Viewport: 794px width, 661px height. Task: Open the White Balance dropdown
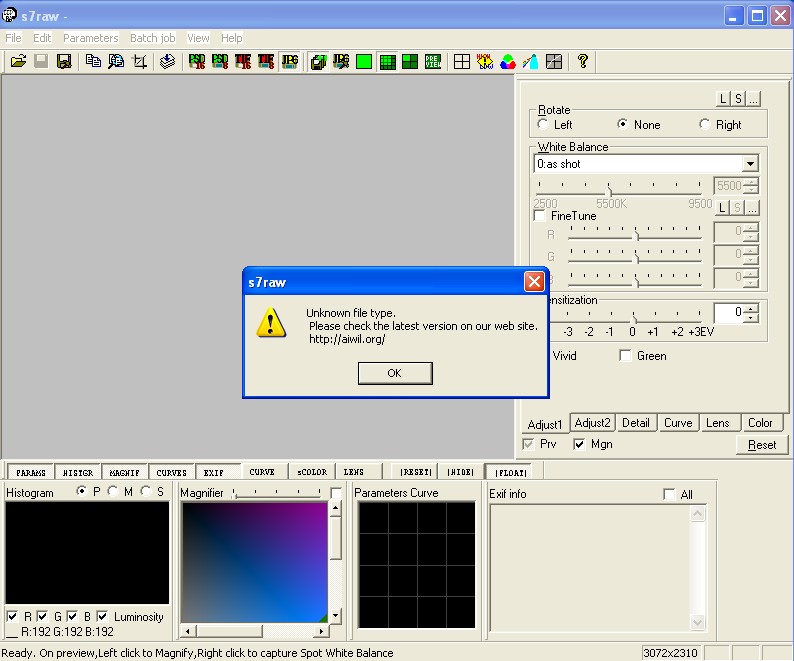click(x=750, y=164)
